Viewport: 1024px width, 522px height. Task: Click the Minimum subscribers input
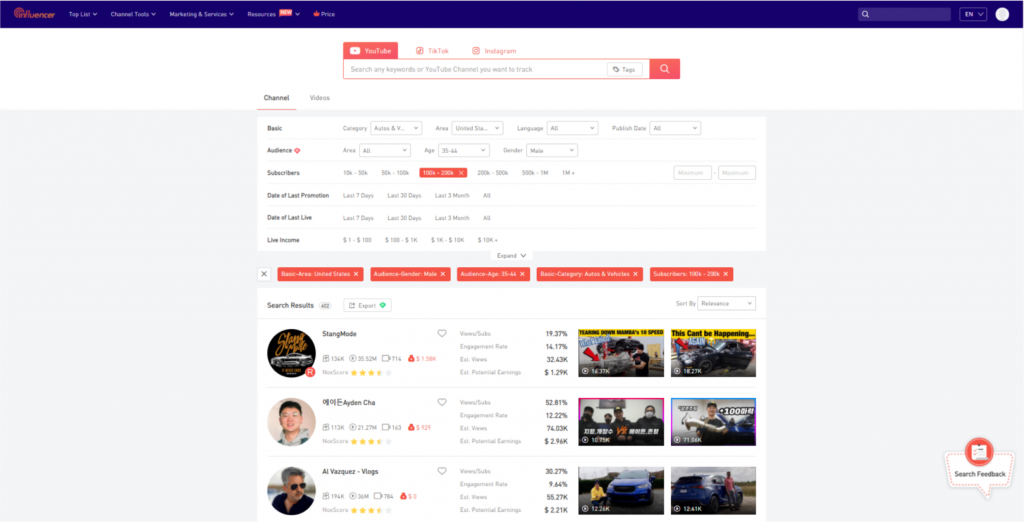click(692, 172)
